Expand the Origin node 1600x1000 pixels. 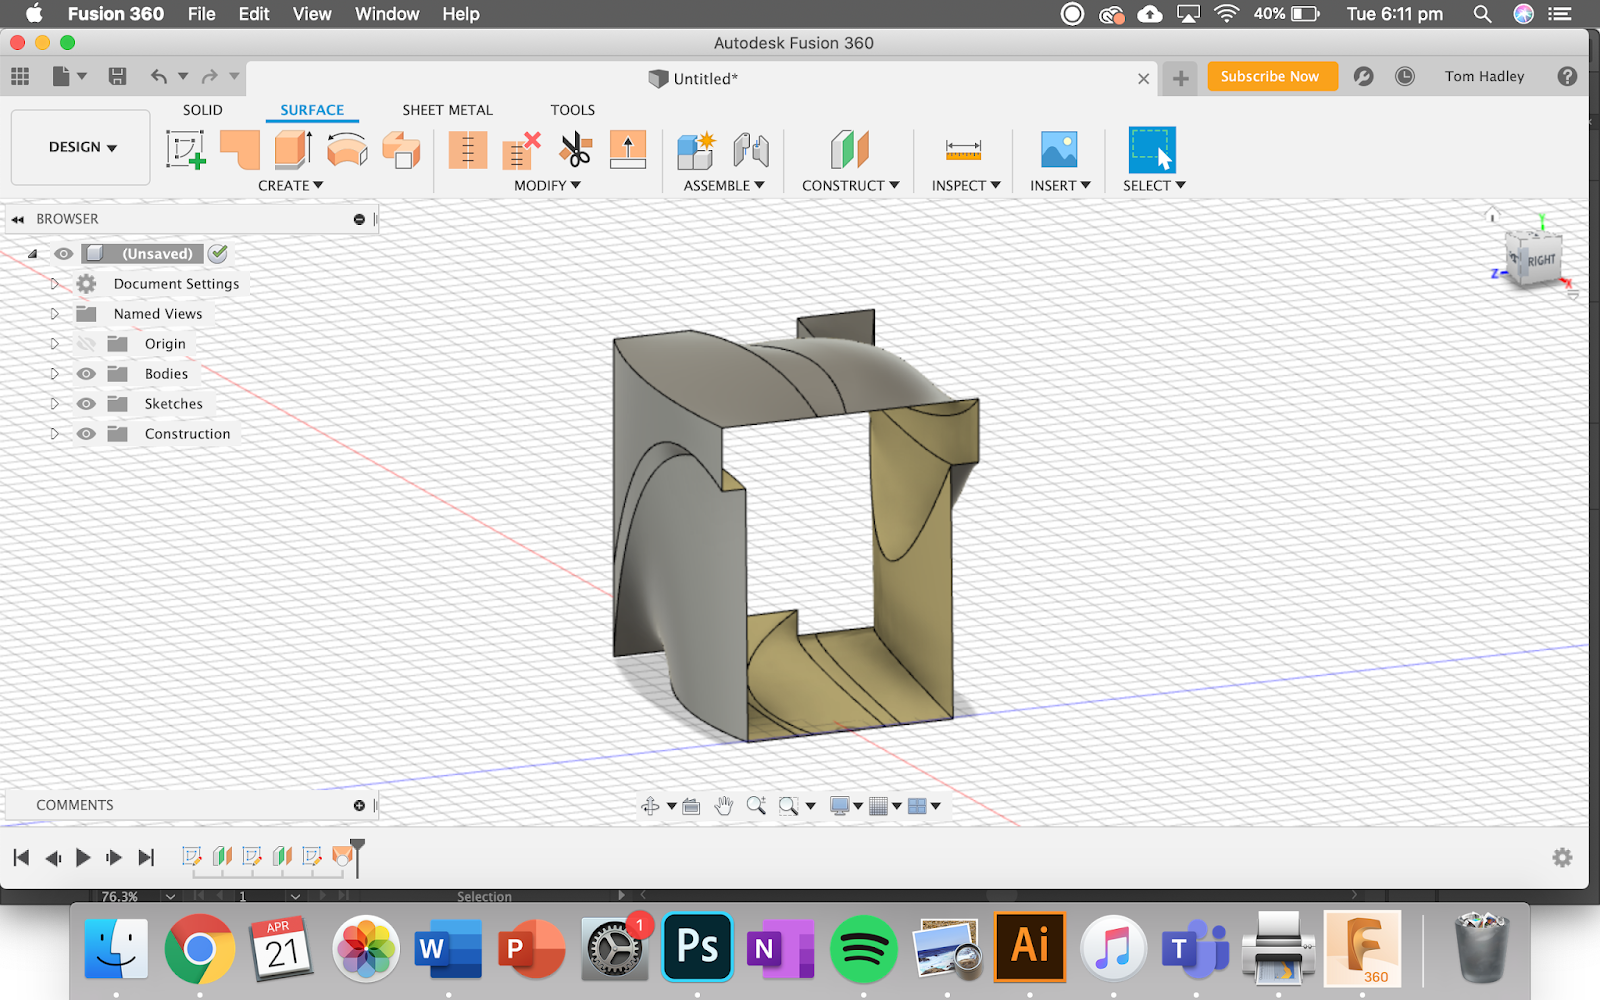(55, 344)
